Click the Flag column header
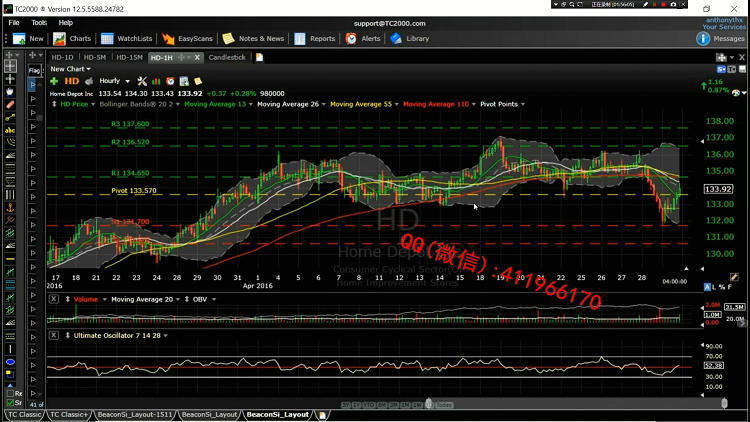 (x=34, y=70)
